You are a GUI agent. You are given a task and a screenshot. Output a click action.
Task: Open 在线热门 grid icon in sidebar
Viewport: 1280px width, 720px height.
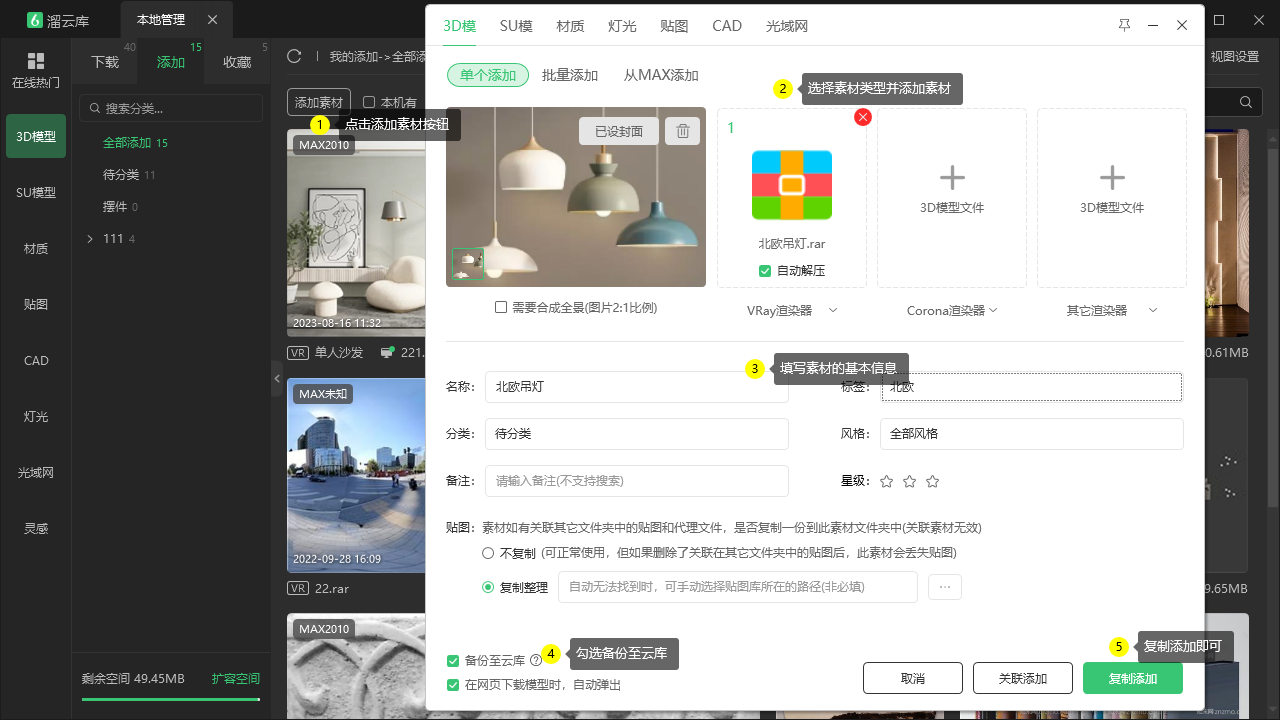(x=36, y=61)
